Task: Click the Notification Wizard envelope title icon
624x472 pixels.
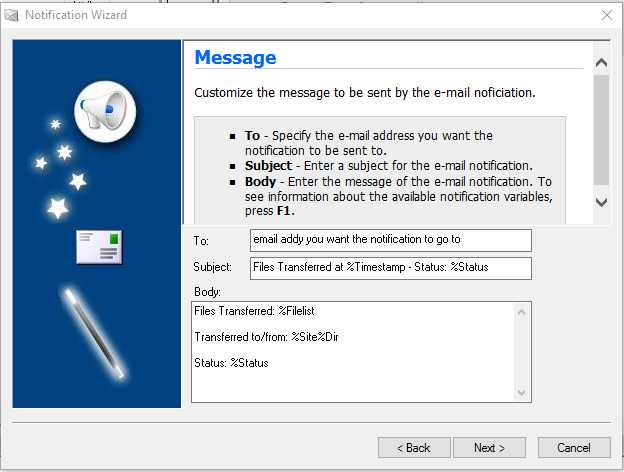Action: [11, 15]
